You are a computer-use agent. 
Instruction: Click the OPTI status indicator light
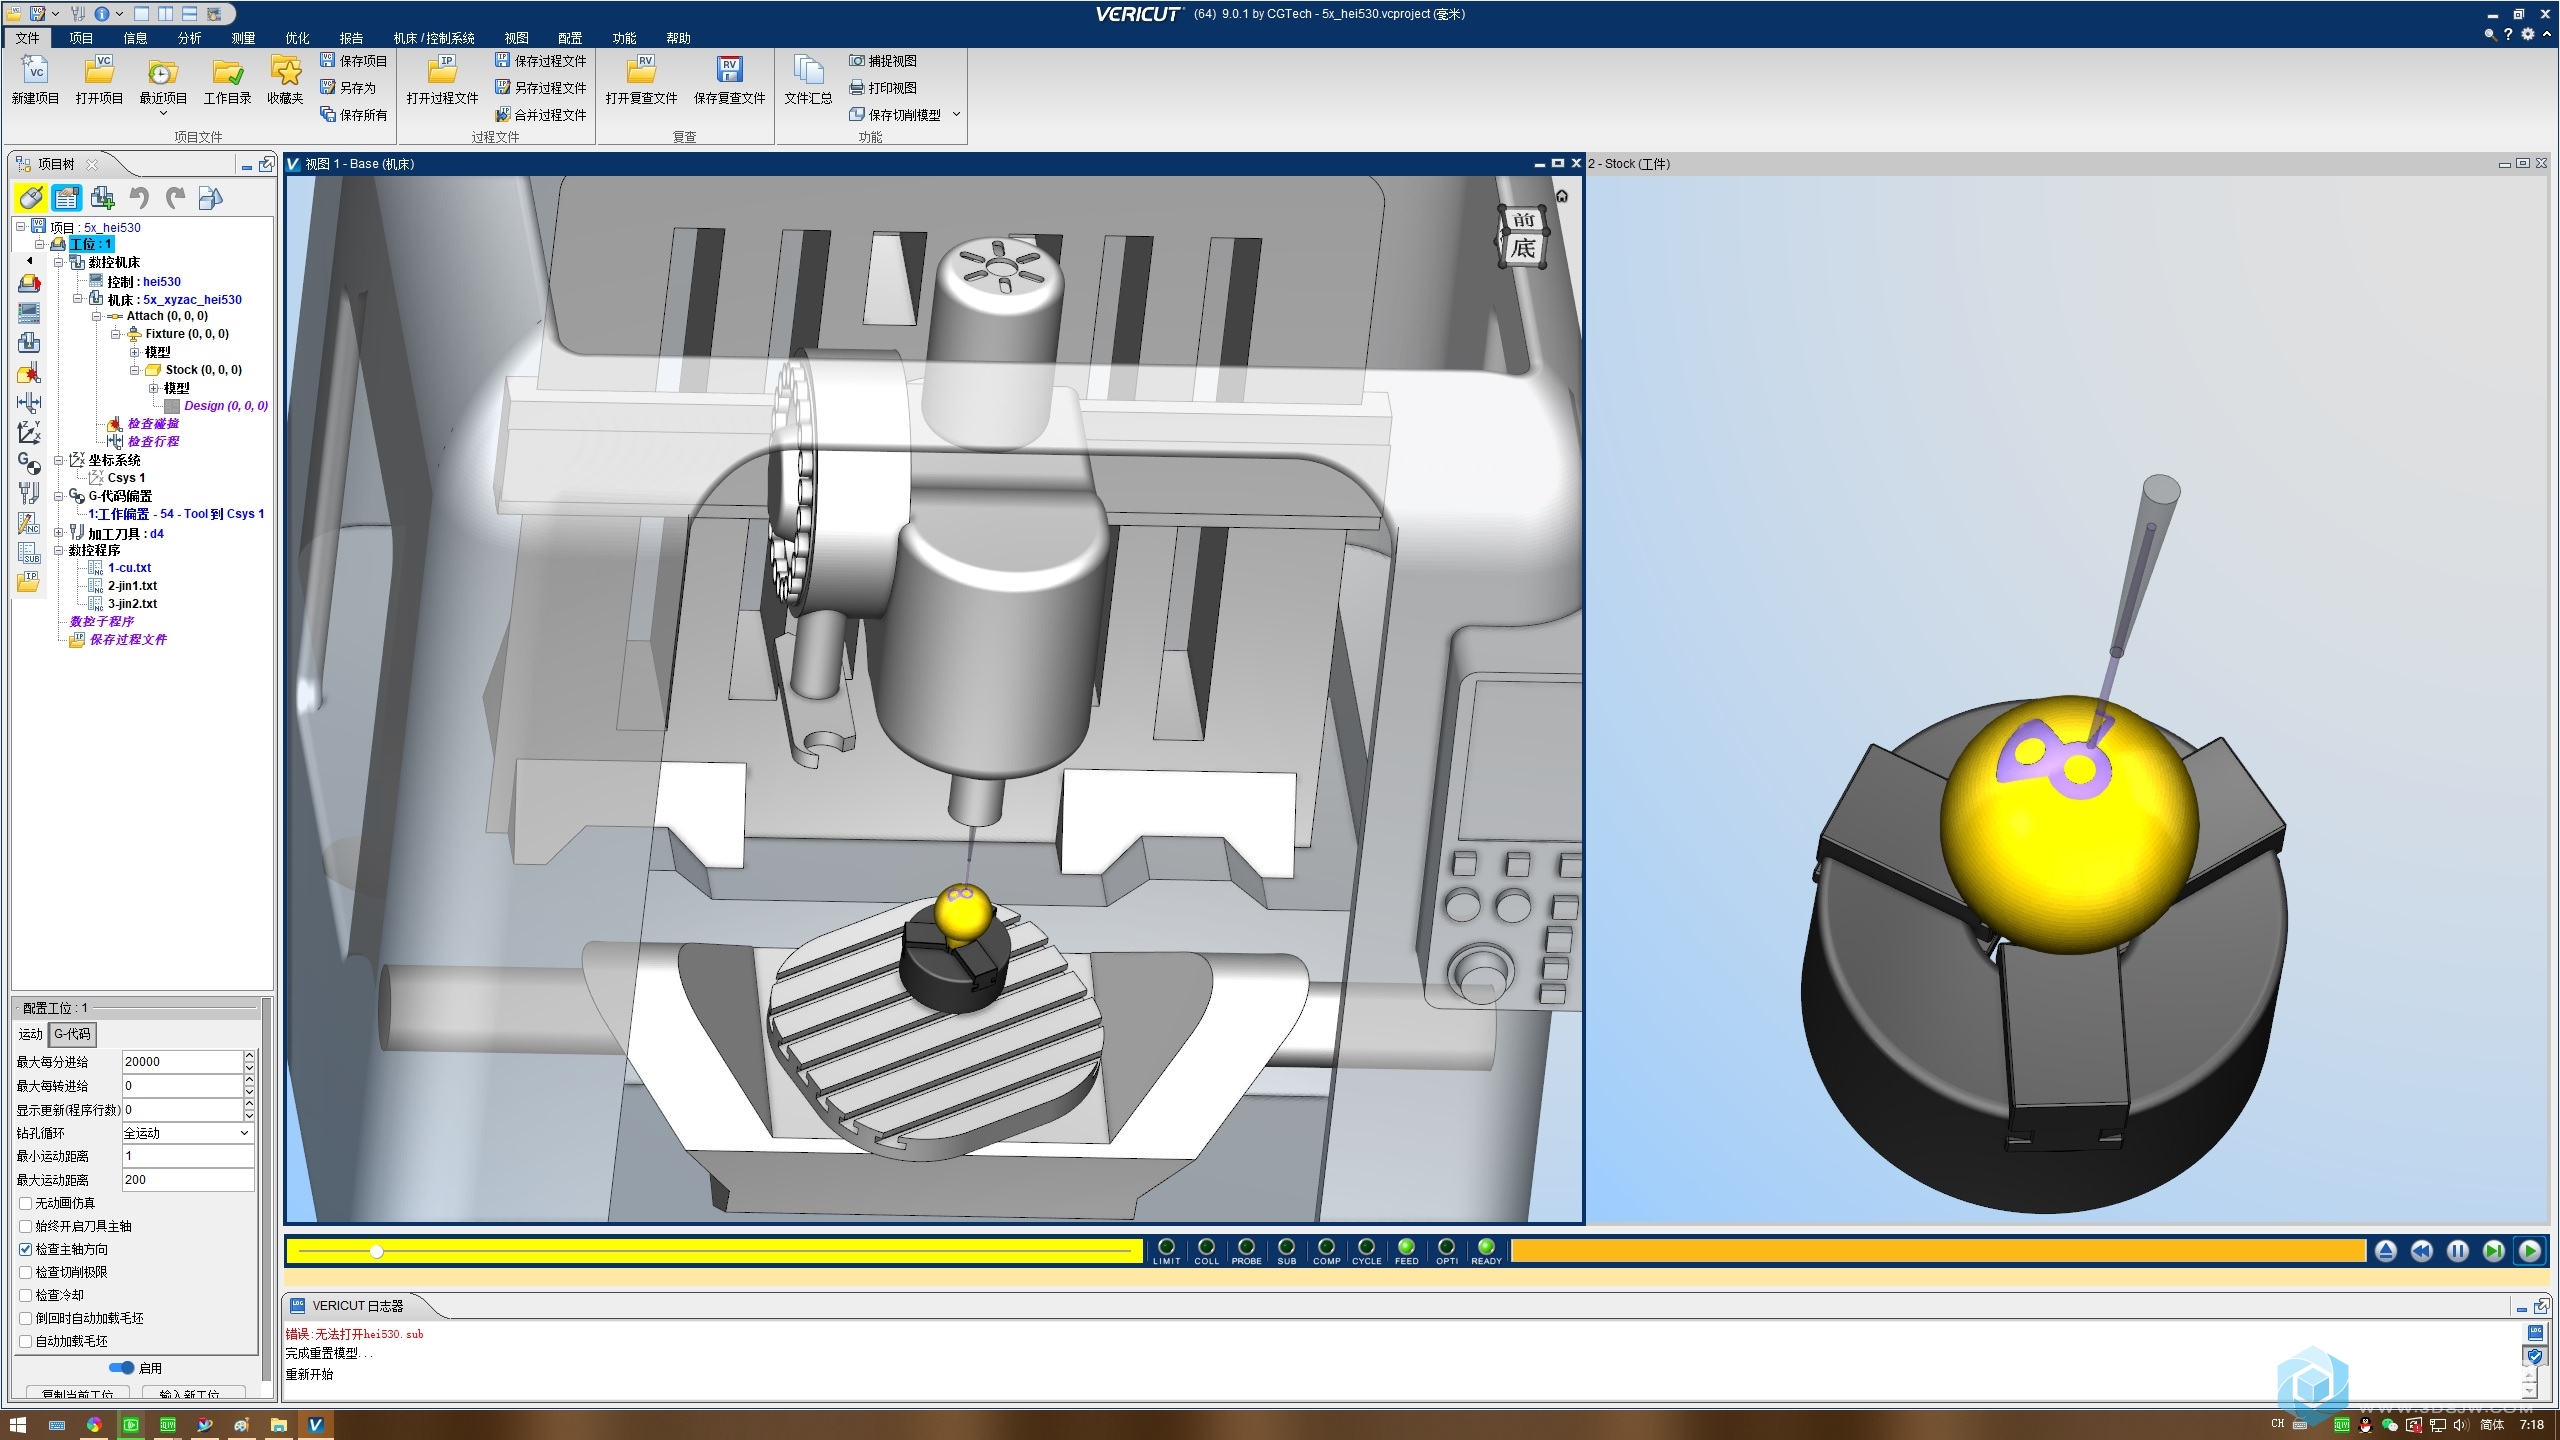(x=1446, y=1247)
